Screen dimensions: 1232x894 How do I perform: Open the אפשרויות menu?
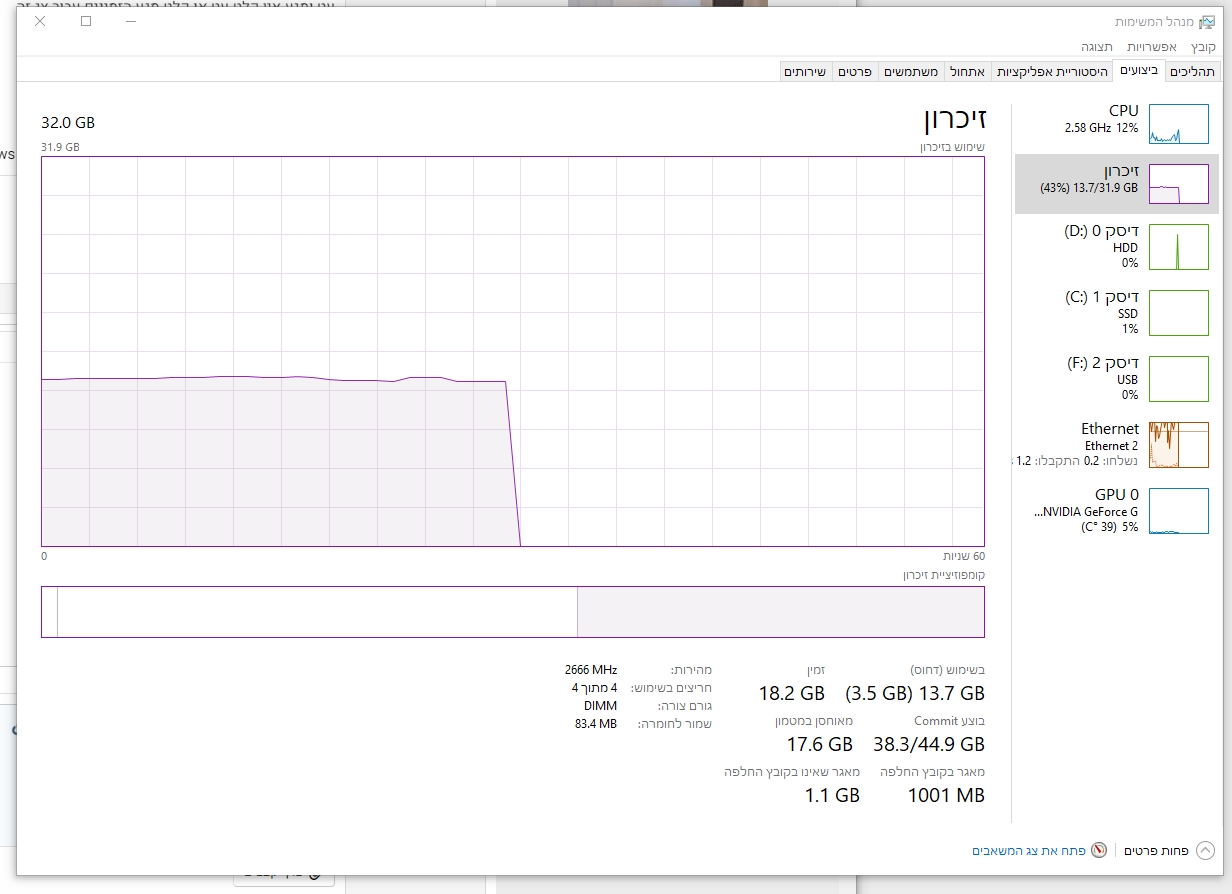[x=1151, y=47]
